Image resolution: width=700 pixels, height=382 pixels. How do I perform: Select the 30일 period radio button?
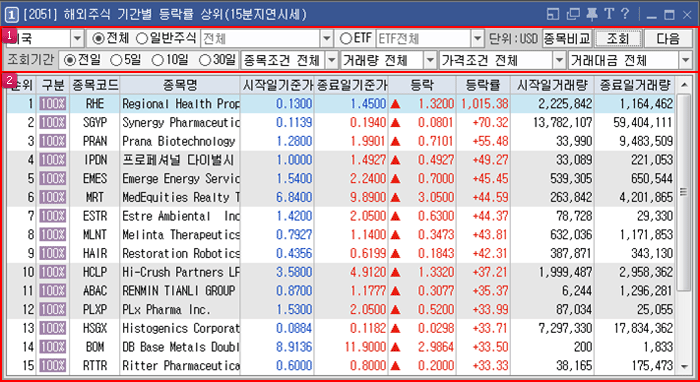tap(205, 60)
